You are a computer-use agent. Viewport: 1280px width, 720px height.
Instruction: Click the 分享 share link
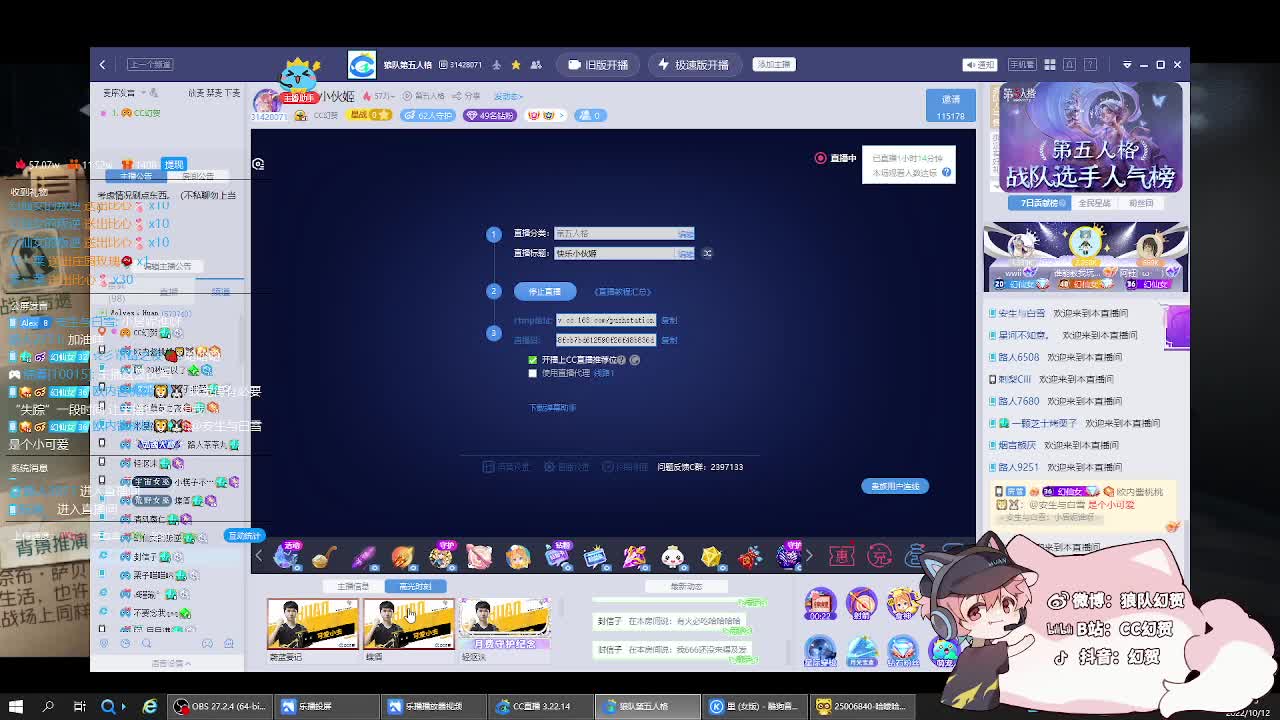pyautogui.click(x=468, y=96)
